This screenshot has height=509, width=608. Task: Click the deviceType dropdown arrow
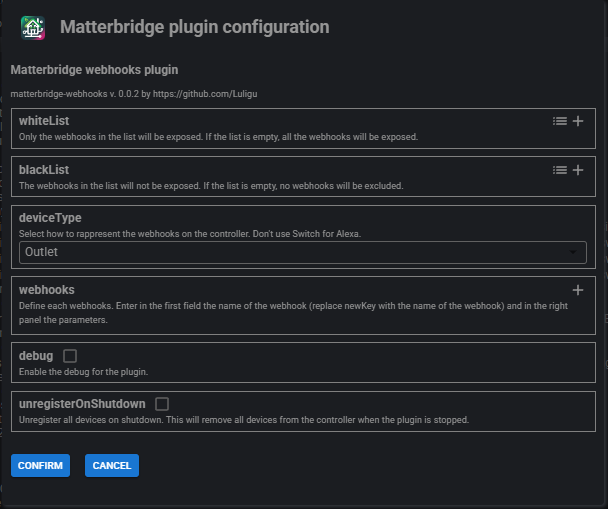point(573,252)
